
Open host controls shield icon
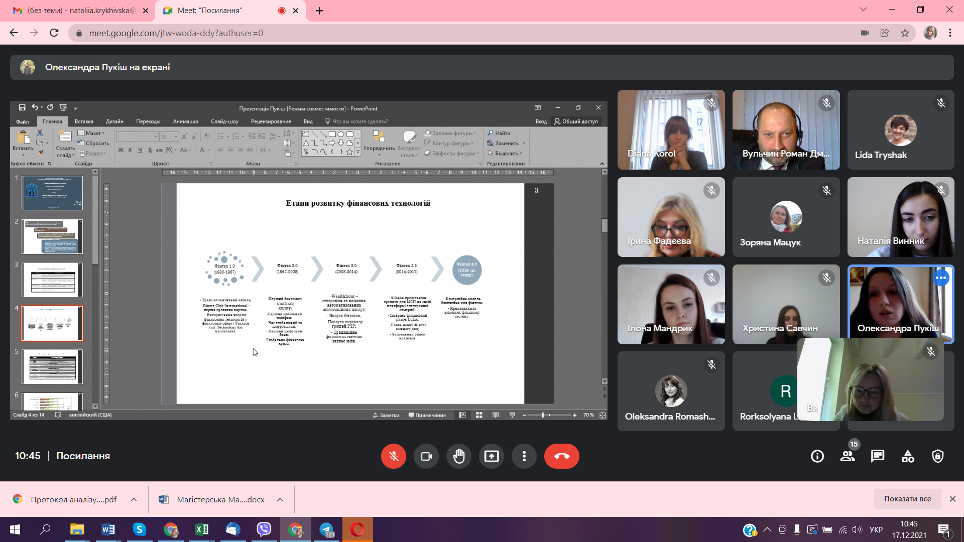[x=937, y=456]
